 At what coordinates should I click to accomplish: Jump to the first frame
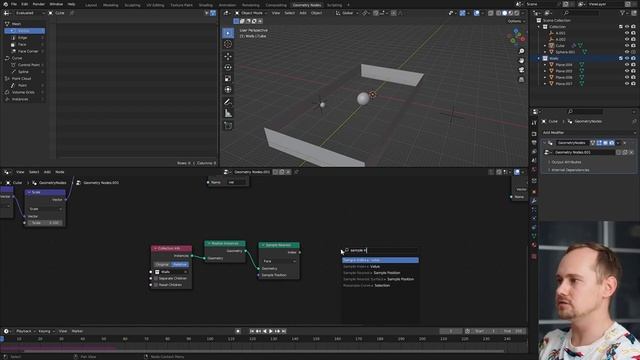[x=252, y=331]
